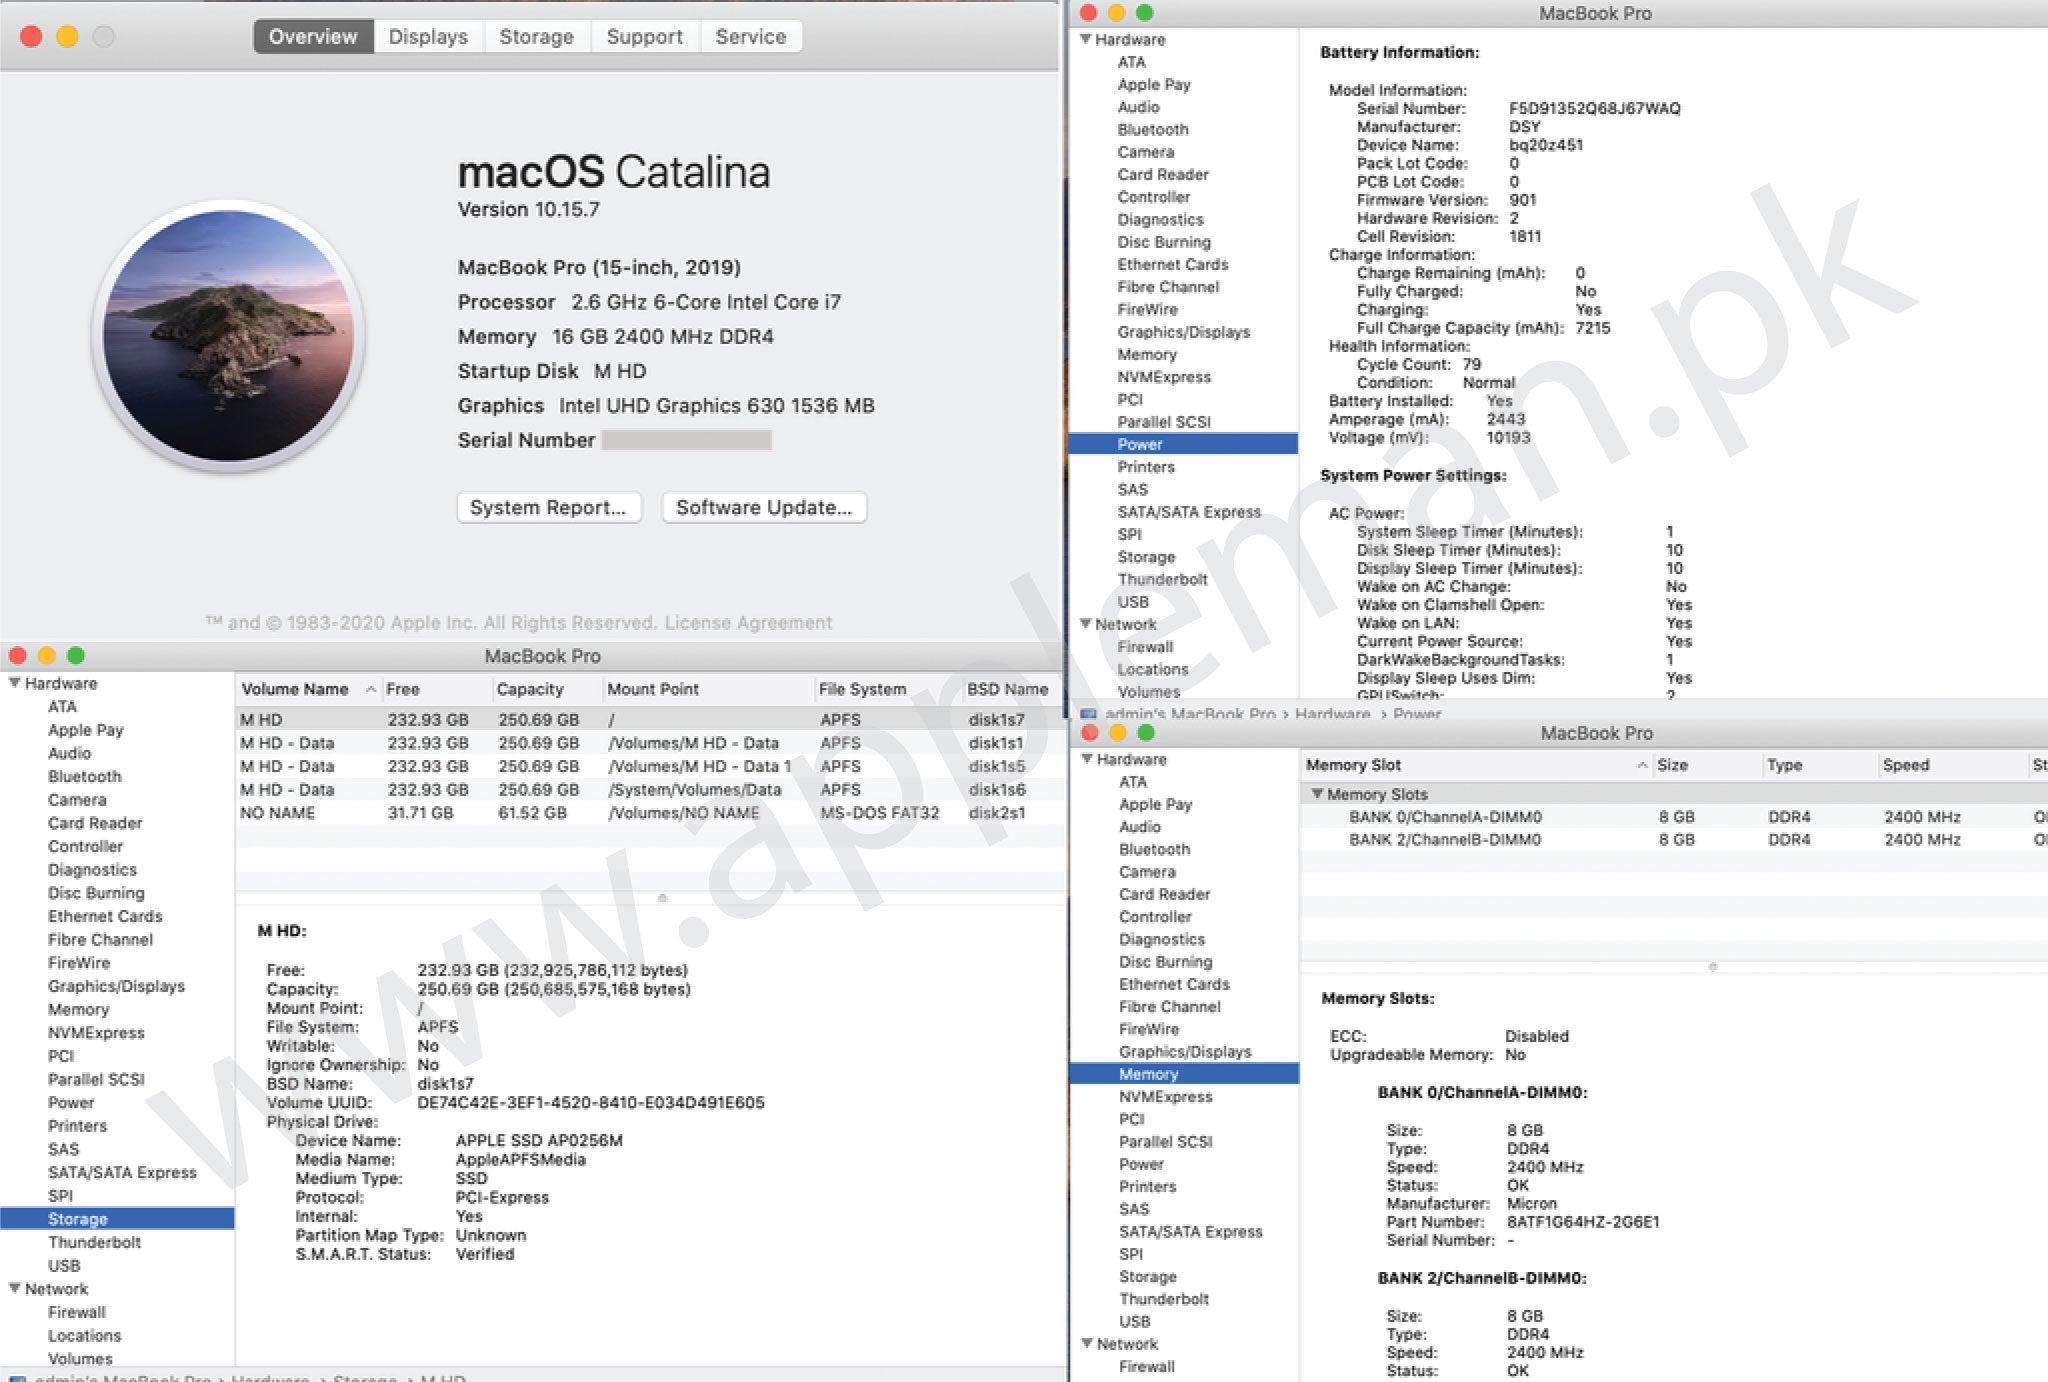
Task: Collapse Network tree in the Power window
Action: click(x=1086, y=623)
